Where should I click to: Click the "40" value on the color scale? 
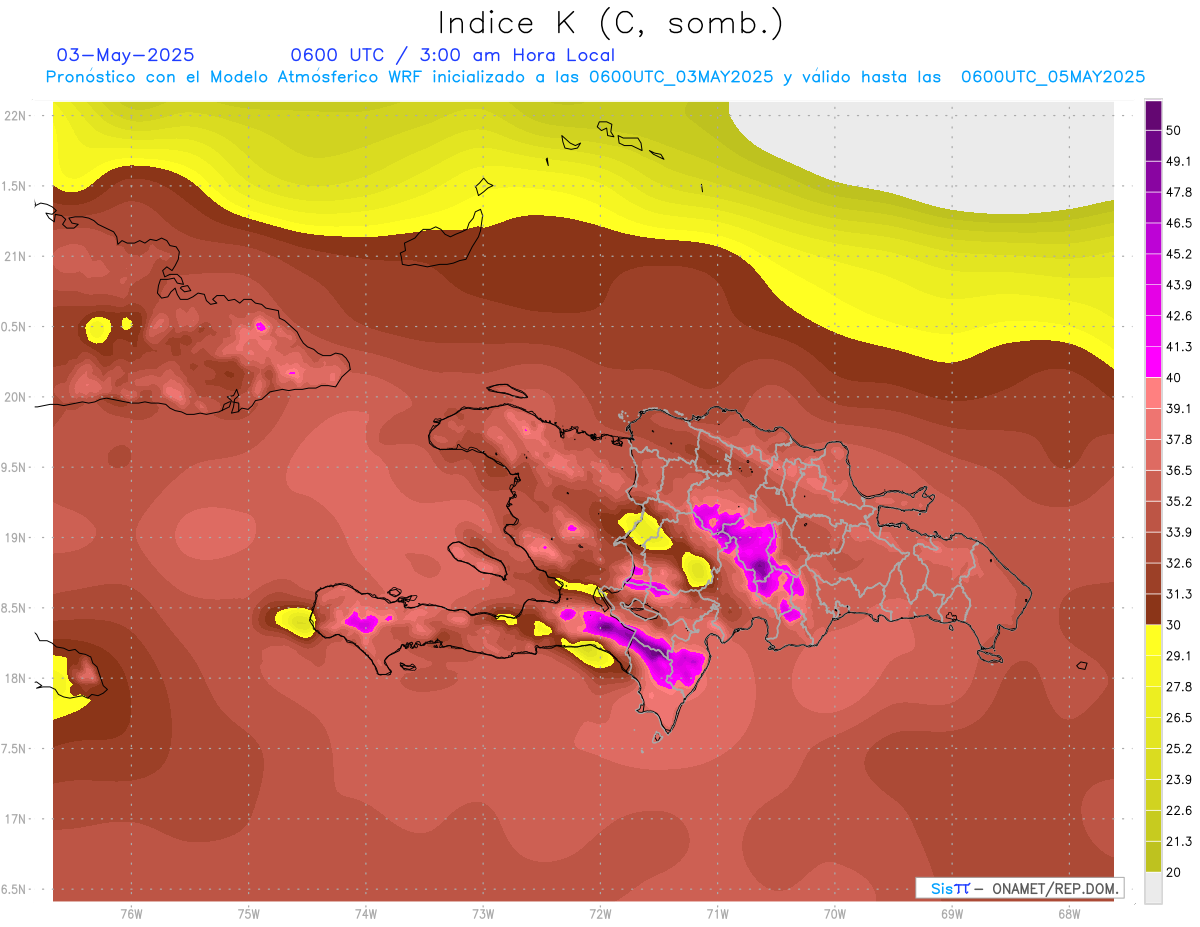1176,378
